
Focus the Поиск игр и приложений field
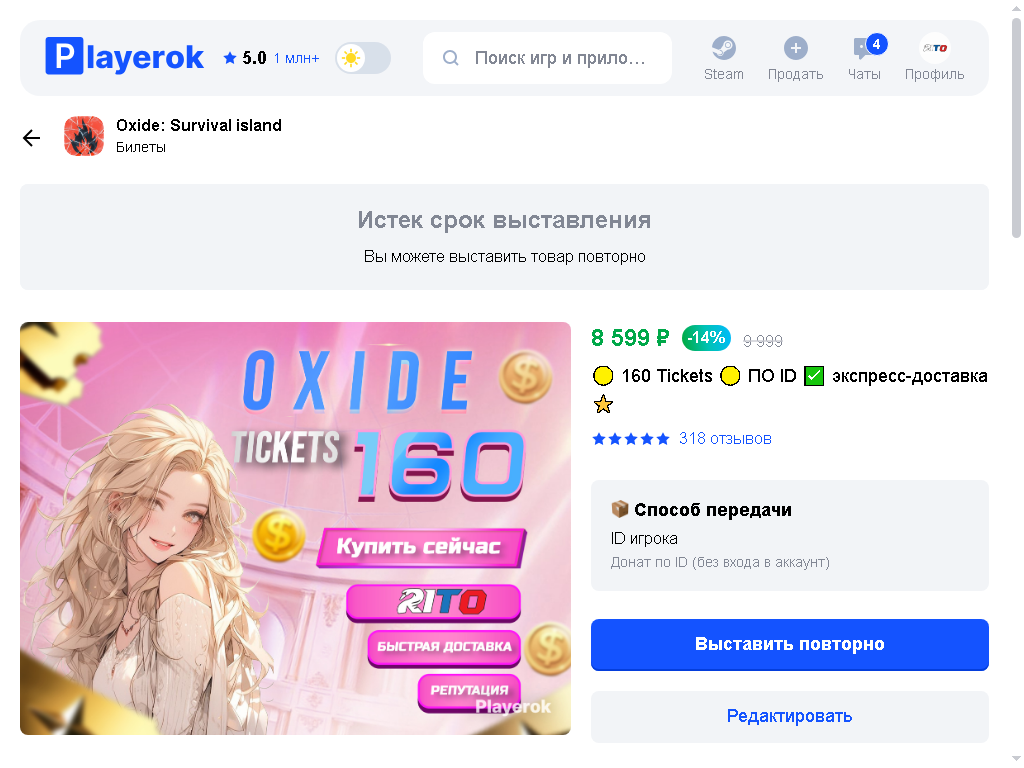coord(547,58)
